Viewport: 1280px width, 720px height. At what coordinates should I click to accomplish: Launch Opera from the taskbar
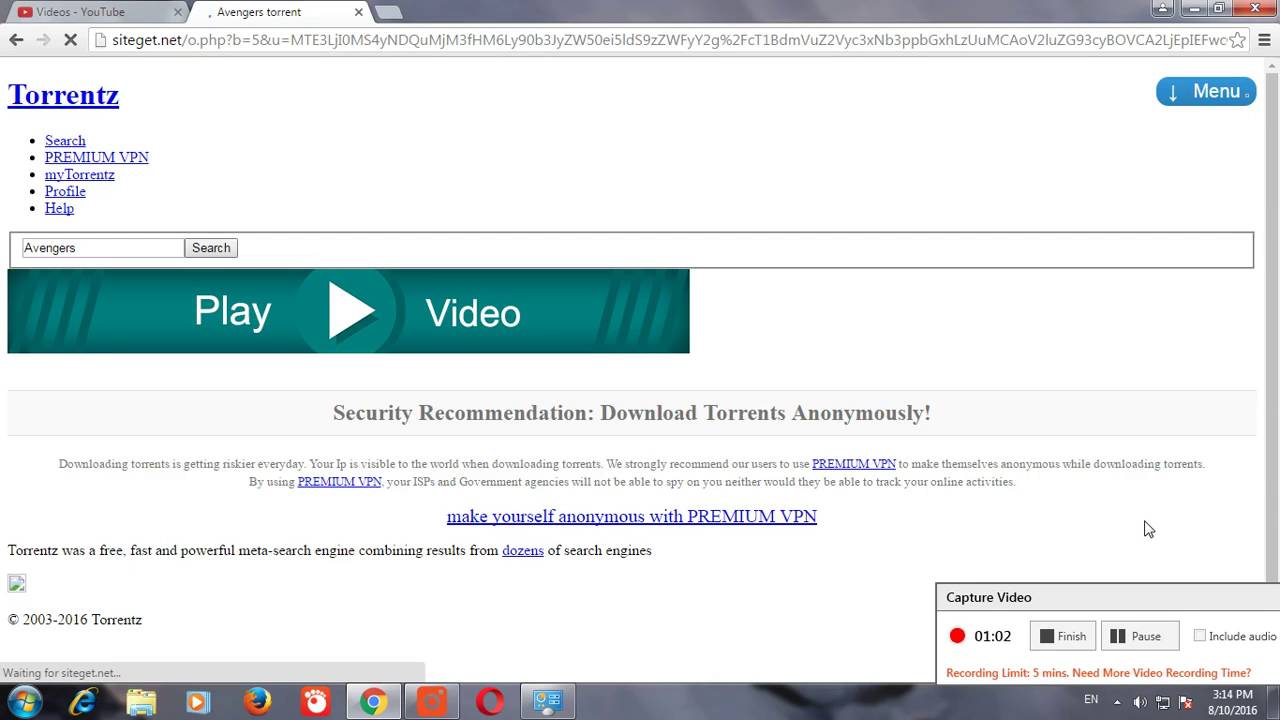click(x=490, y=702)
